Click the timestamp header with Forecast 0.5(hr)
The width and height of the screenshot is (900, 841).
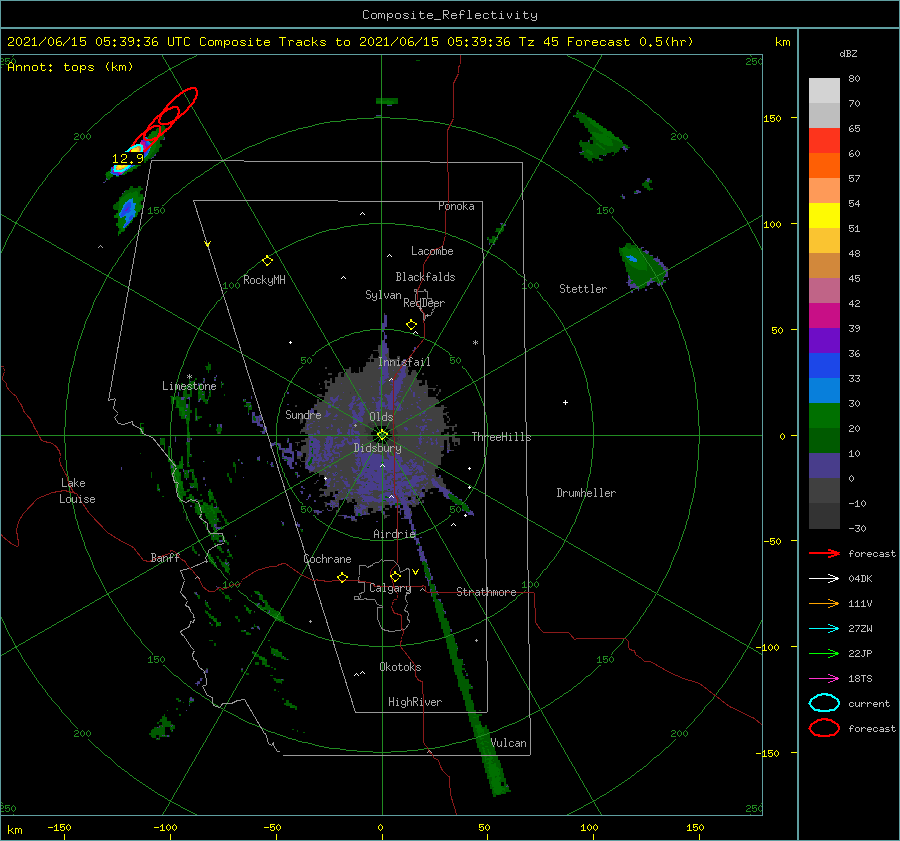click(x=350, y=42)
